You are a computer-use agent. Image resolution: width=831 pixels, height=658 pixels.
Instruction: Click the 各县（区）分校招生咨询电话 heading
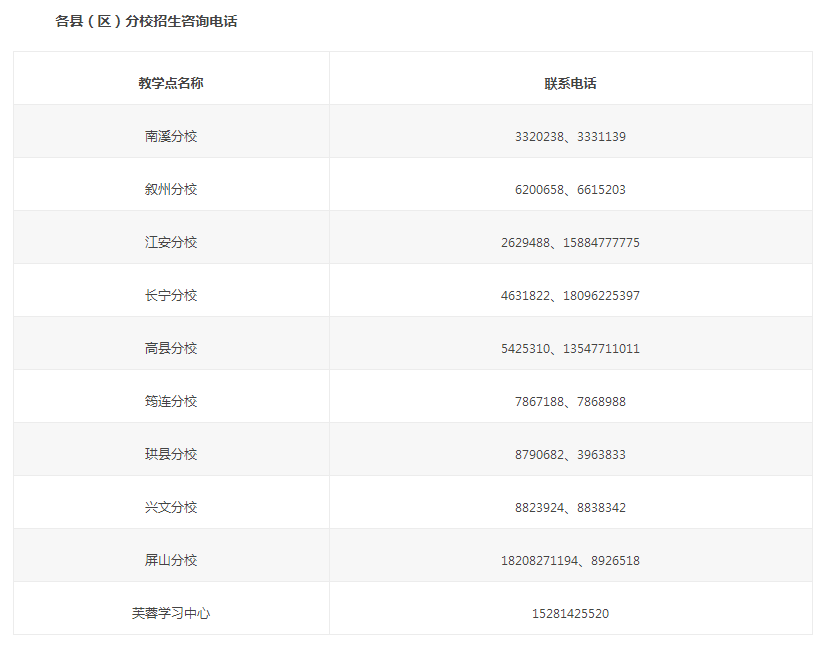(146, 21)
